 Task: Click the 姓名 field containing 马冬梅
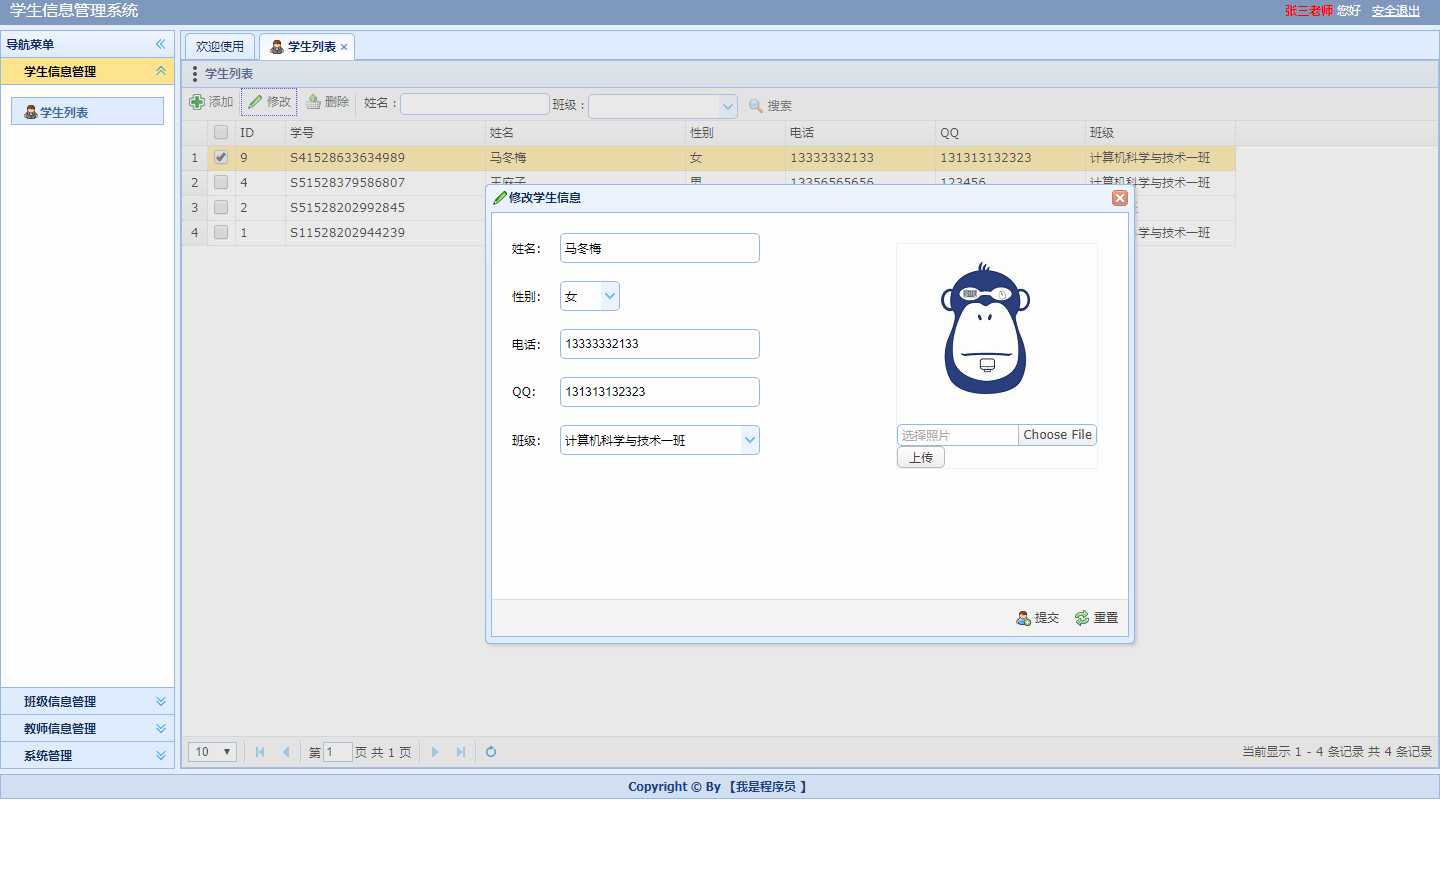660,248
